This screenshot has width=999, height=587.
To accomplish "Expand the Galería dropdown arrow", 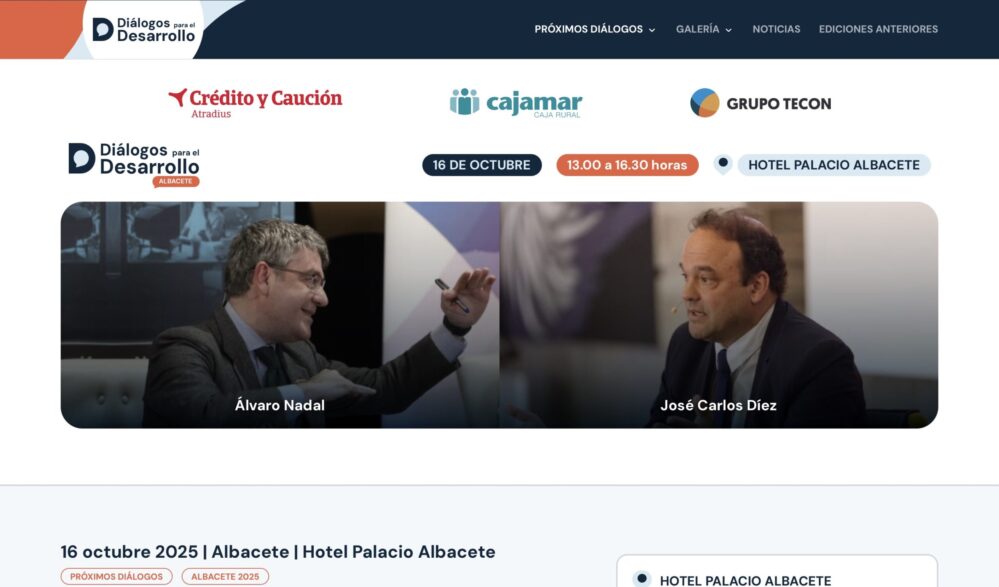I will pos(728,30).
